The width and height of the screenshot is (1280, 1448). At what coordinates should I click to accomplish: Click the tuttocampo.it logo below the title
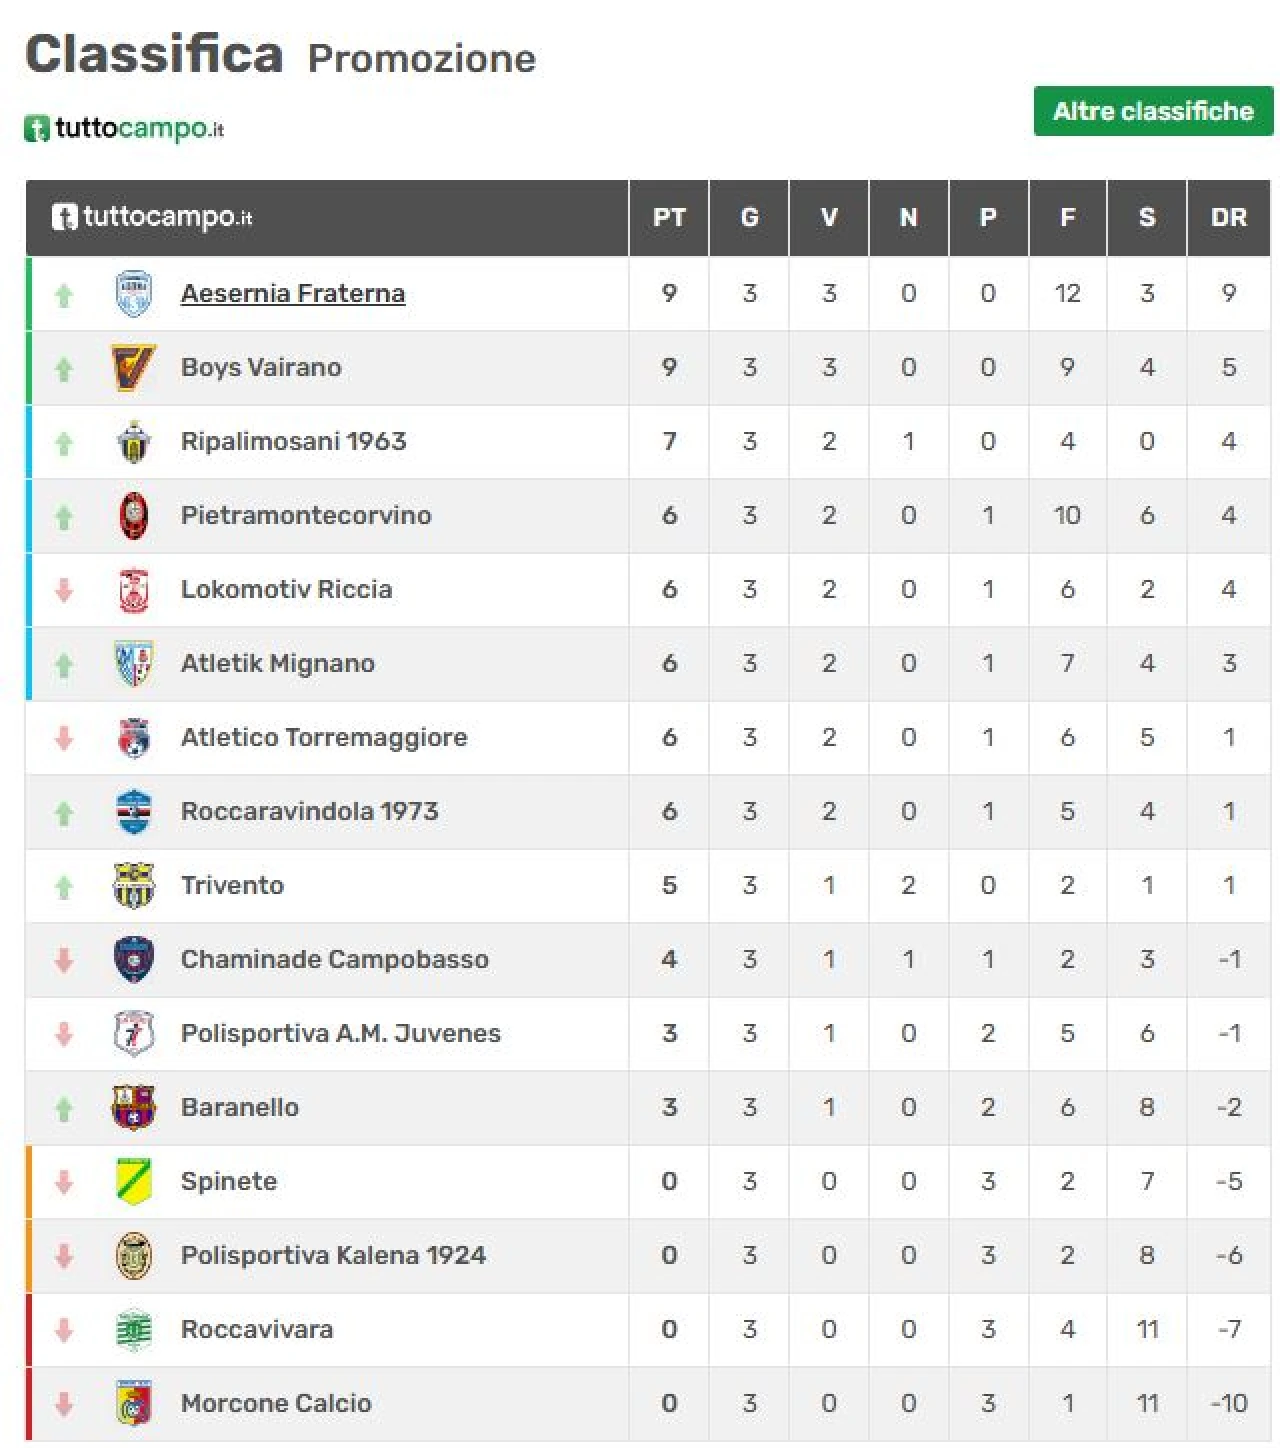point(124,129)
